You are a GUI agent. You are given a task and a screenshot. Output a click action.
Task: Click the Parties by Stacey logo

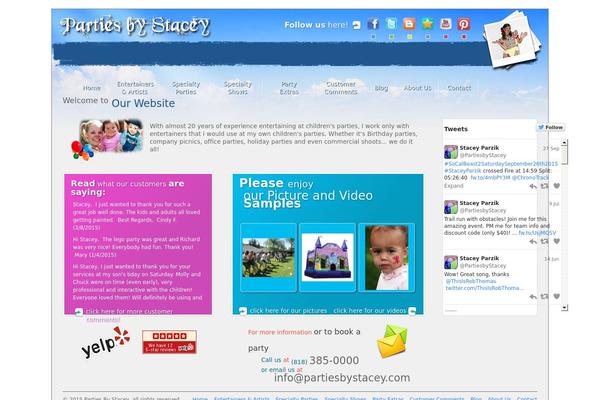135,26
